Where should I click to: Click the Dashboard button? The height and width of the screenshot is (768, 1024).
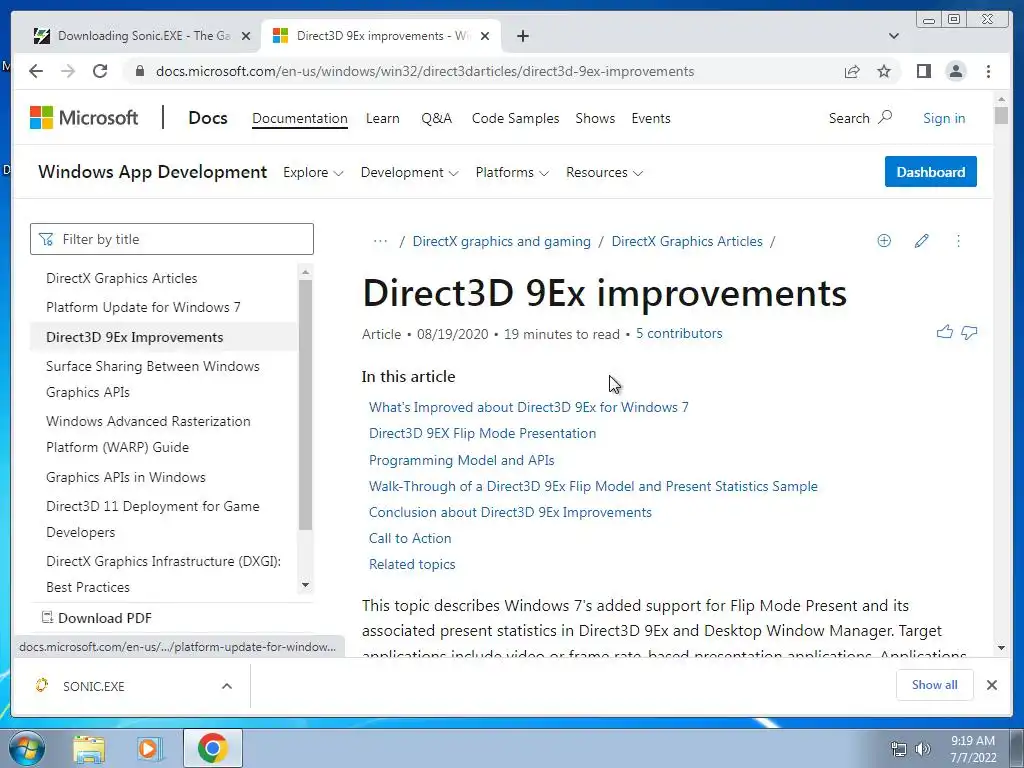931,172
